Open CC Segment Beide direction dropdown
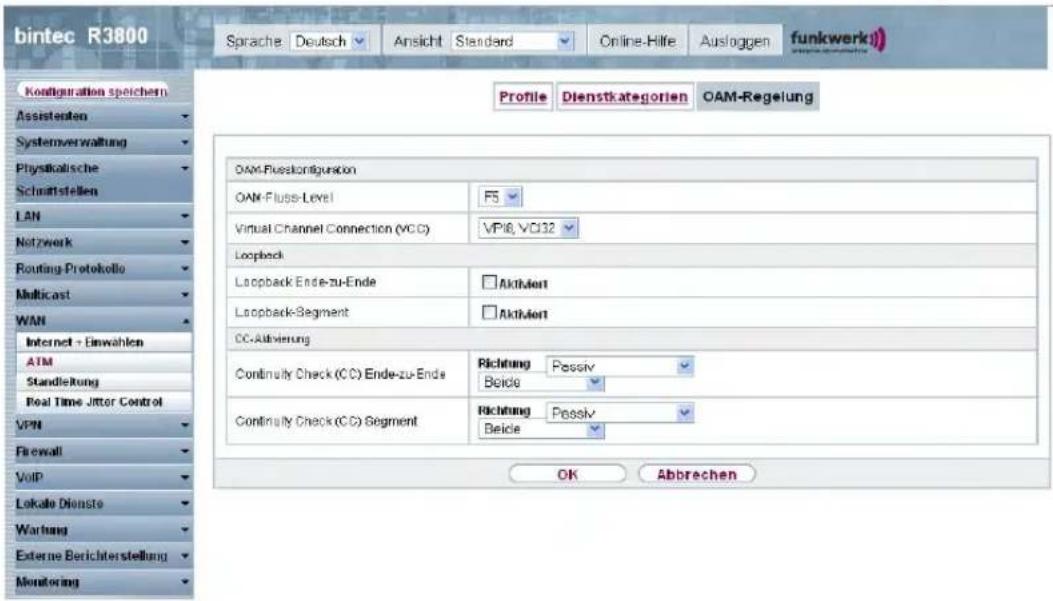This screenshot has width=1053, height=601. click(x=541, y=429)
